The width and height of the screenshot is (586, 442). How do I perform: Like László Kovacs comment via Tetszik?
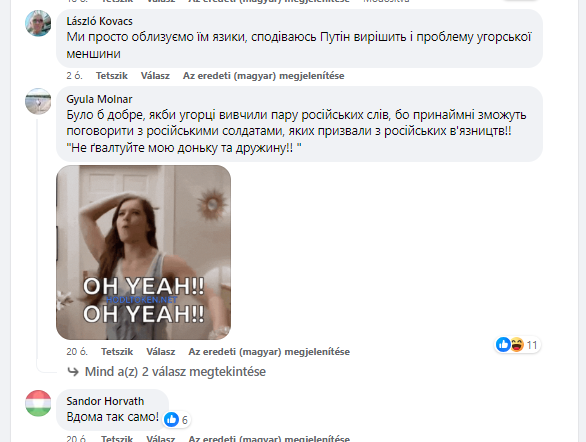(112, 76)
